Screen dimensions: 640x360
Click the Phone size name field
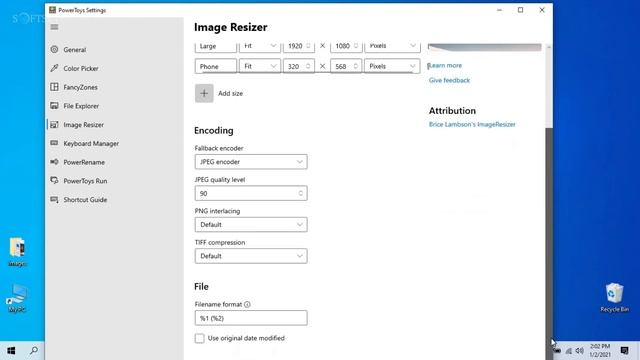coord(216,66)
